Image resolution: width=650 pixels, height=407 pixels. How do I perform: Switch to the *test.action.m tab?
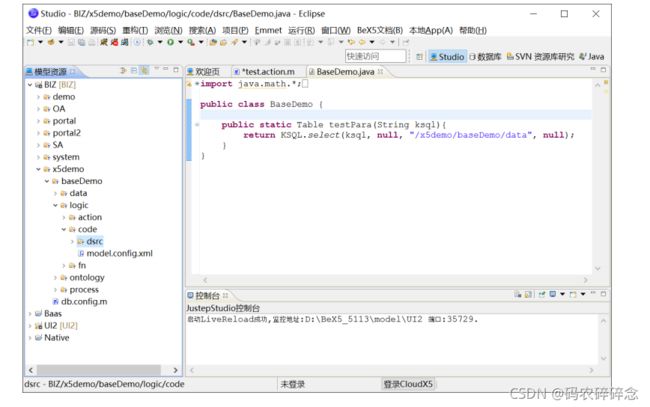265,72
